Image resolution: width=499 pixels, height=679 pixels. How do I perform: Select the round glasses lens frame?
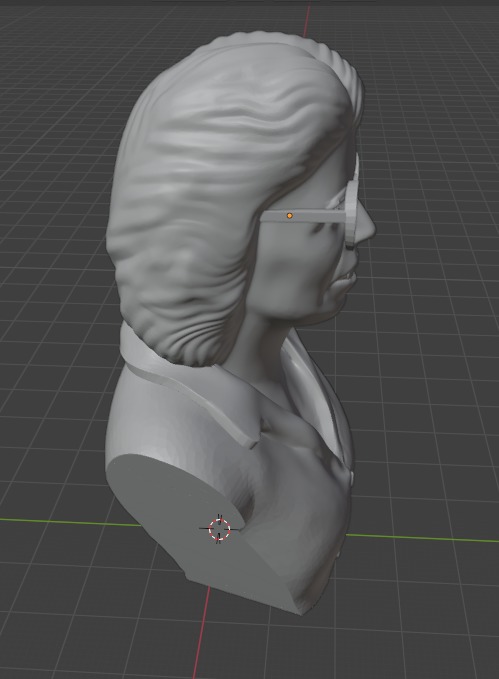pyautogui.click(x=351, y=213)
